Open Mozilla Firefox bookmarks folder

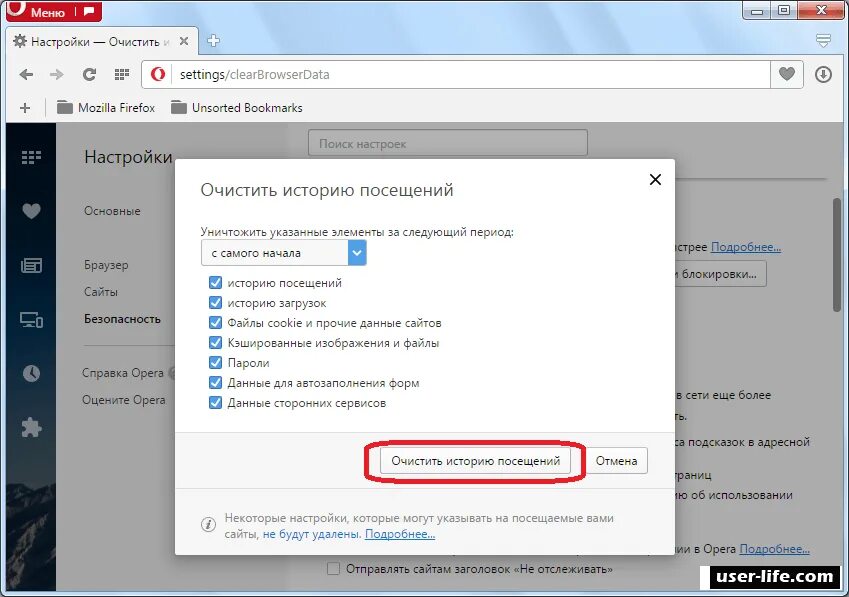pos(106,108)
